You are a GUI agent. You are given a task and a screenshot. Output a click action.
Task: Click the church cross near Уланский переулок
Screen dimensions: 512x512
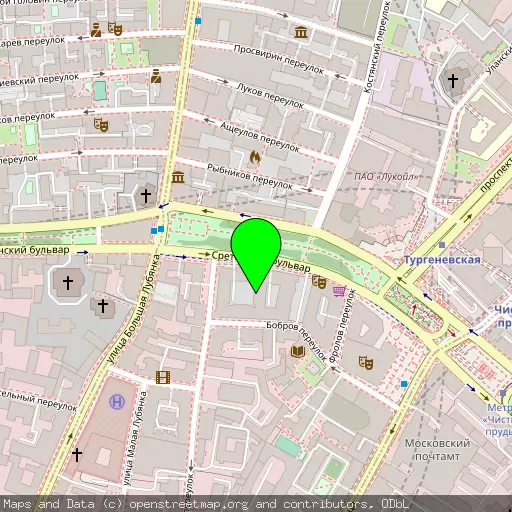pos(453,81)
